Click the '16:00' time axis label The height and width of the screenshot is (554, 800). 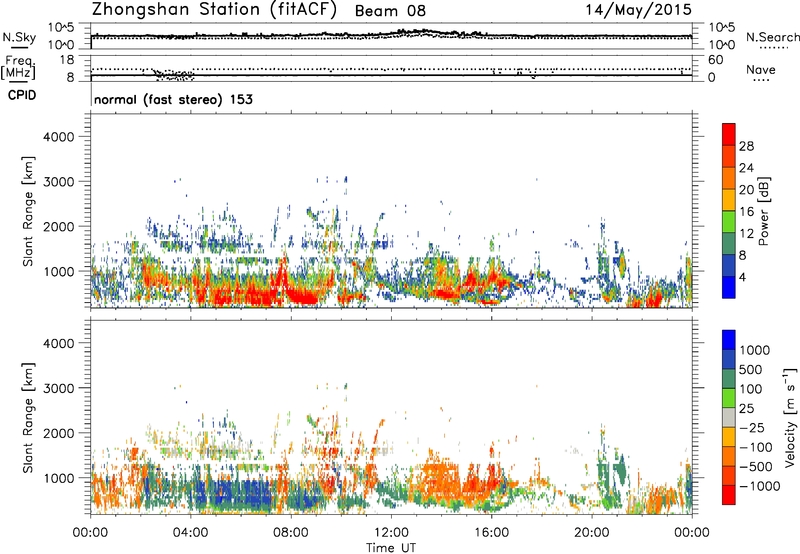(491, 533)
